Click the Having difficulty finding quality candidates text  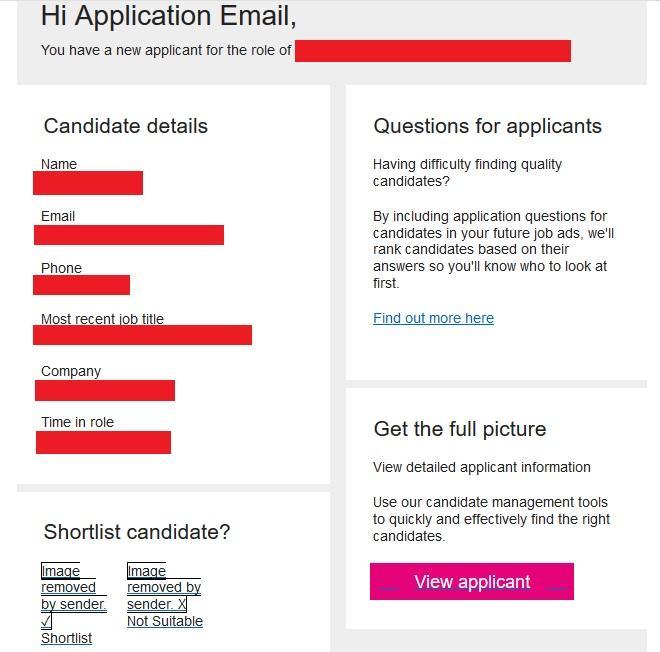tap(467, 172)
